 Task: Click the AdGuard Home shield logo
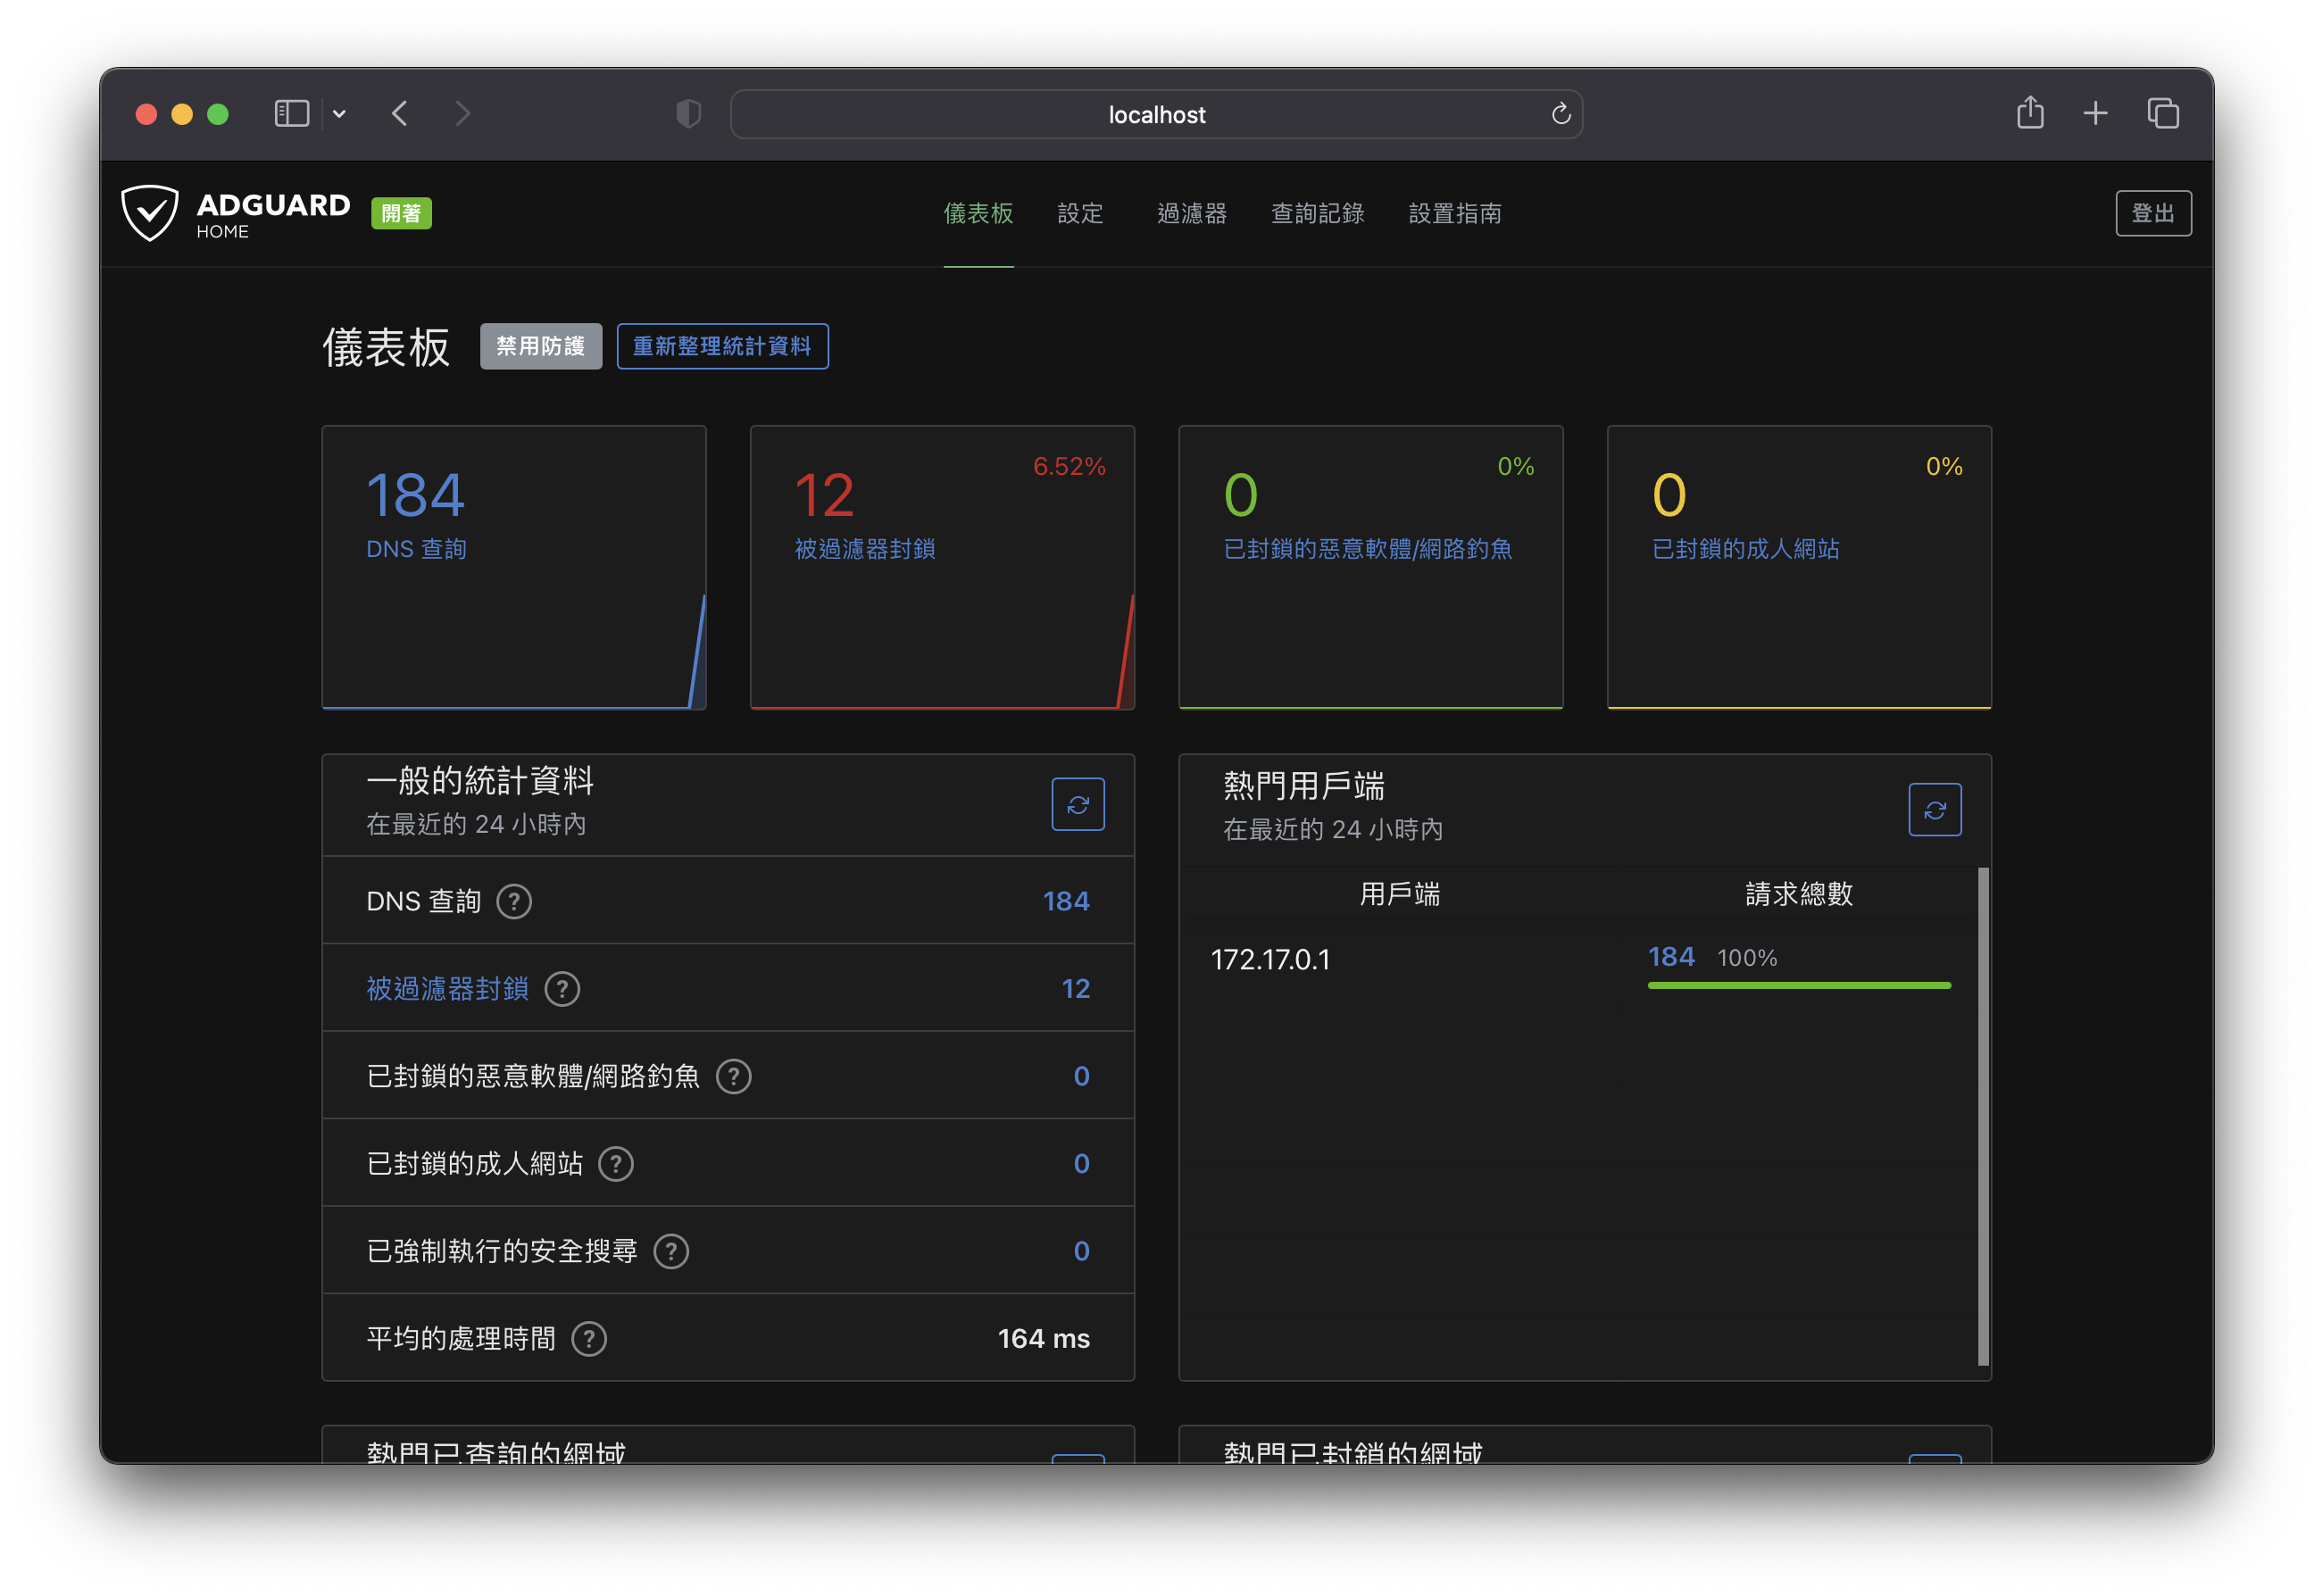[150, 213]
